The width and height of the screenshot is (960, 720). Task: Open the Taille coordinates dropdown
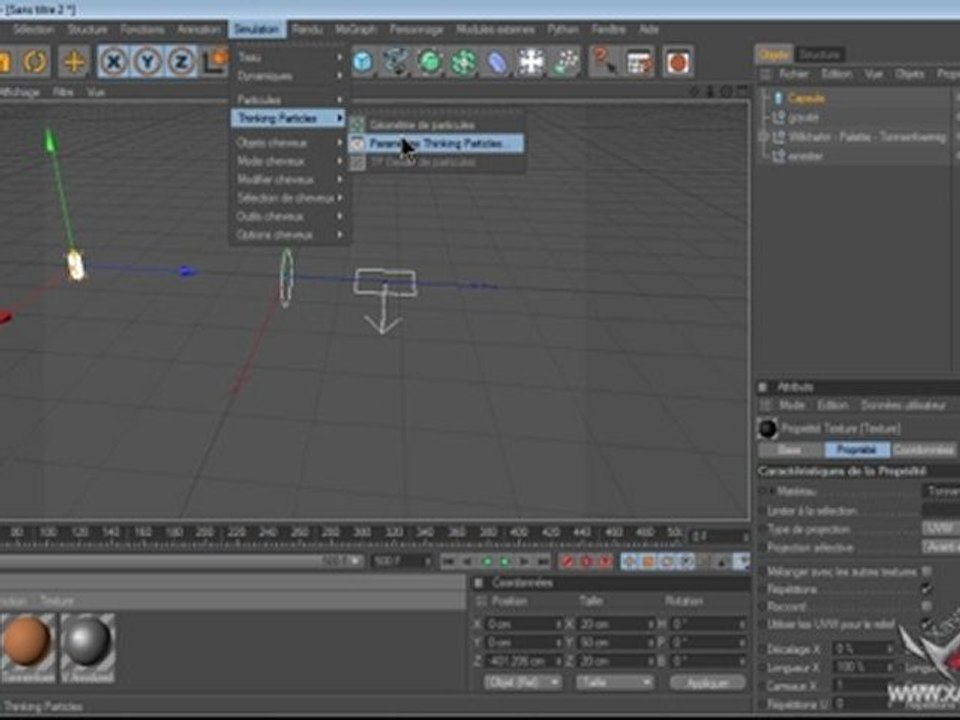[614, 682]
